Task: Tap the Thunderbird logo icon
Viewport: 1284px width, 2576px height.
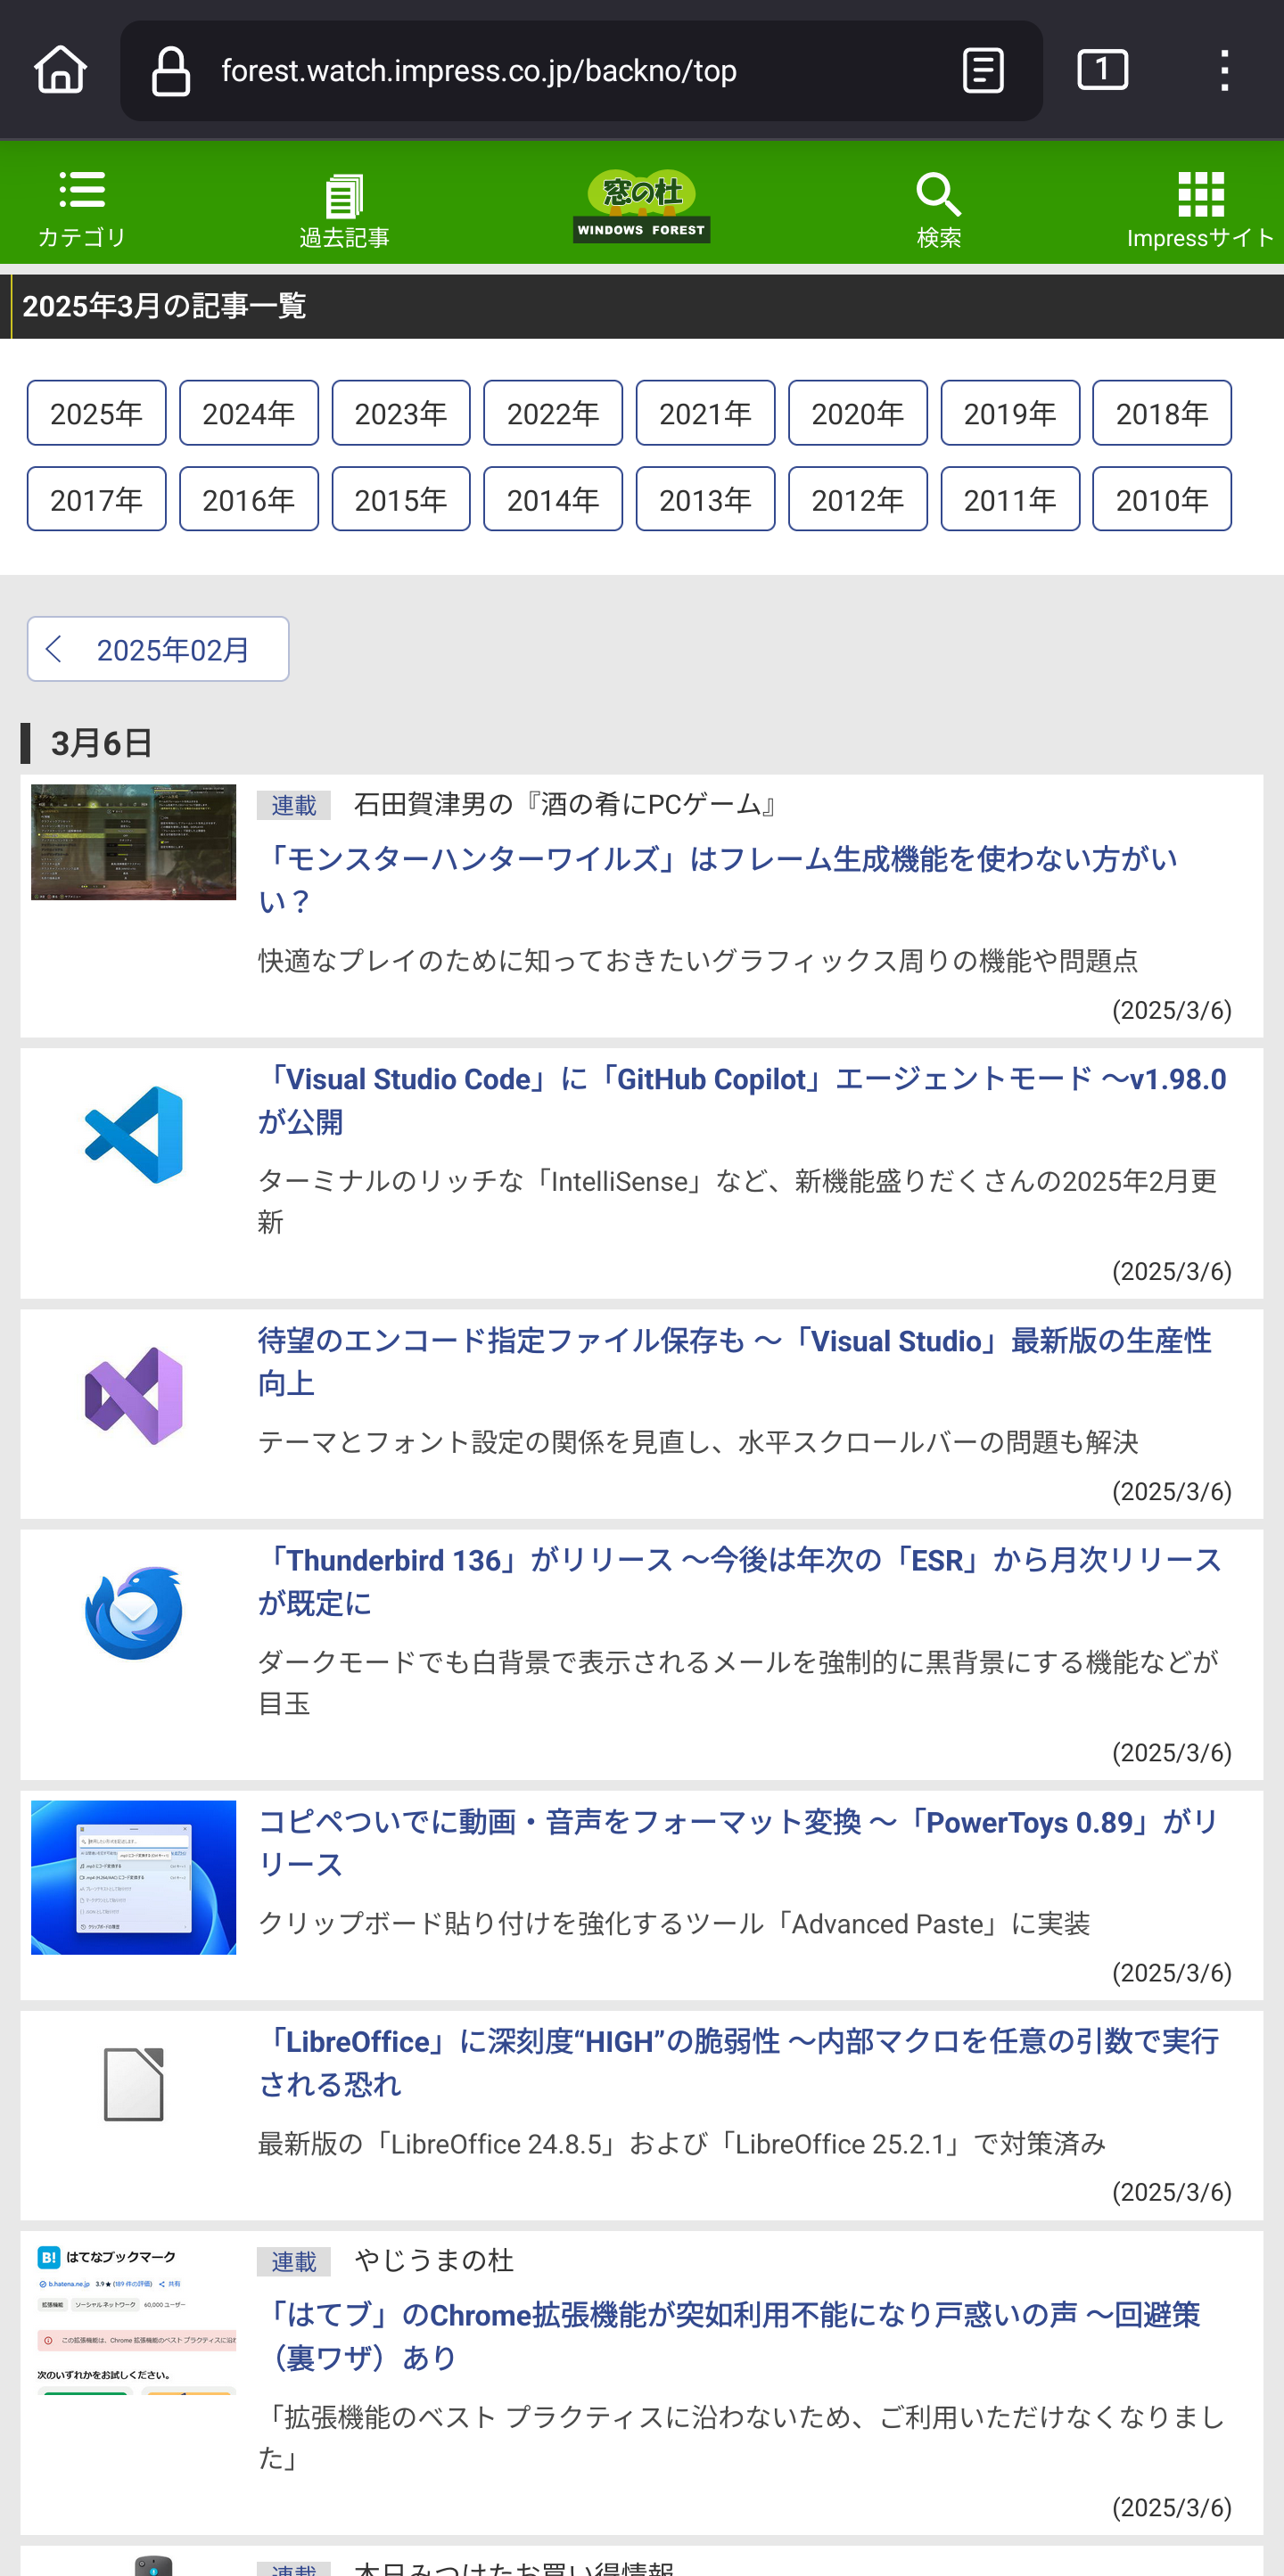Action: click(134, 1612)
